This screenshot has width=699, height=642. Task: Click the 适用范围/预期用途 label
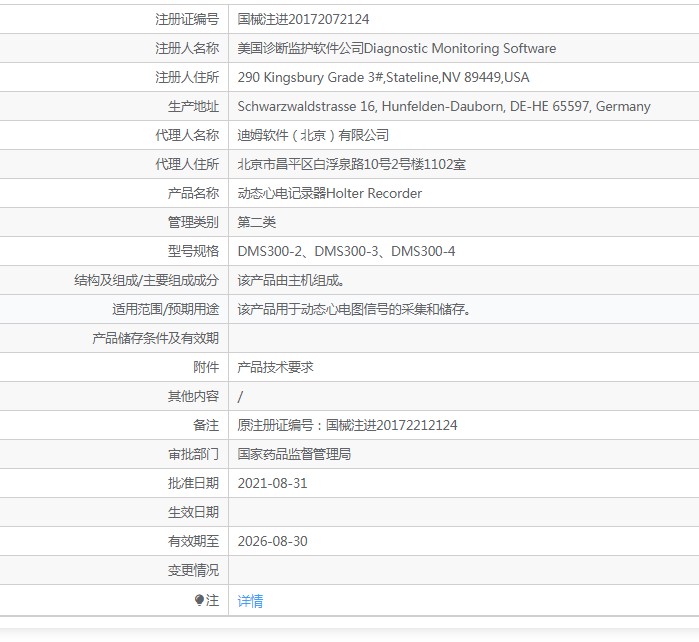click(x=166, y=309)
